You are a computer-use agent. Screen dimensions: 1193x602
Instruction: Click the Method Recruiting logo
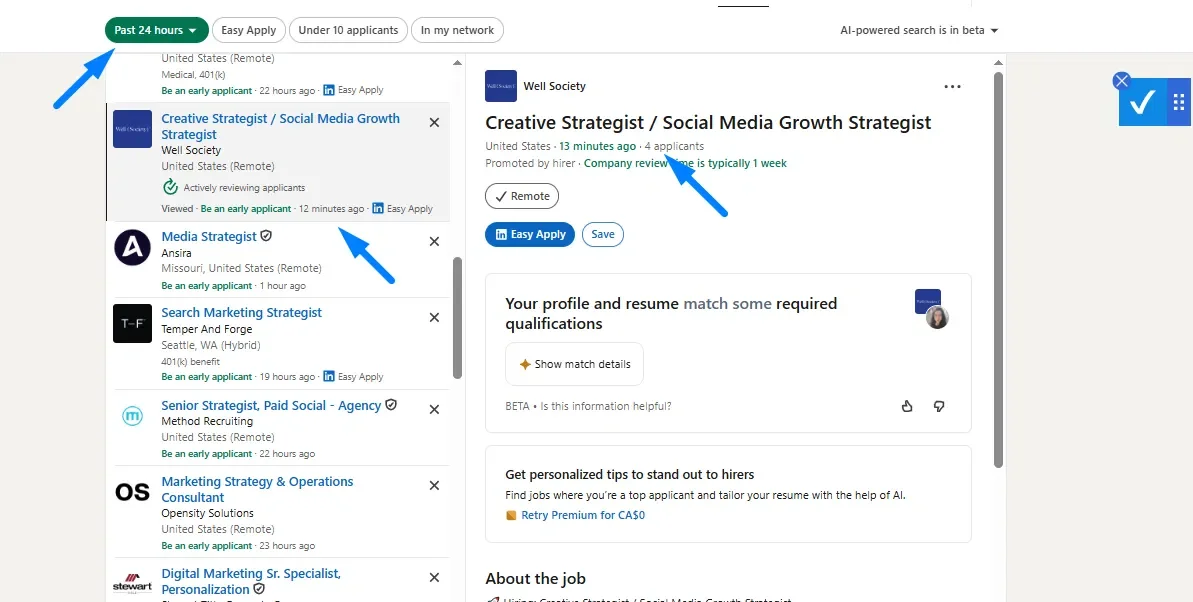click(x=132, y=416)
